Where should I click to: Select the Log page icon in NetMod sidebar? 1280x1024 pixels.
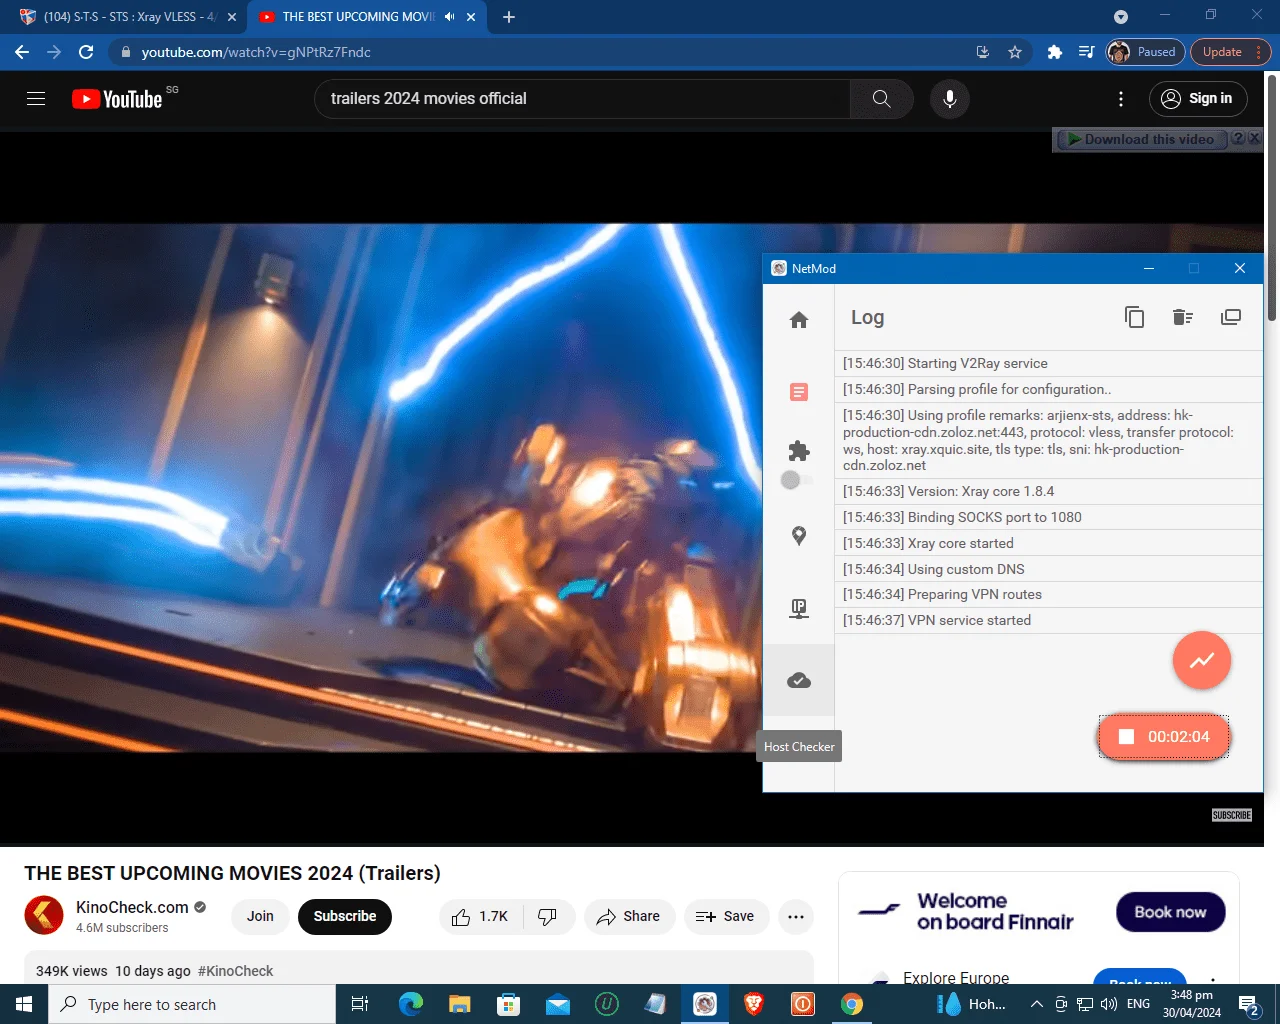(x=799, y=392)
